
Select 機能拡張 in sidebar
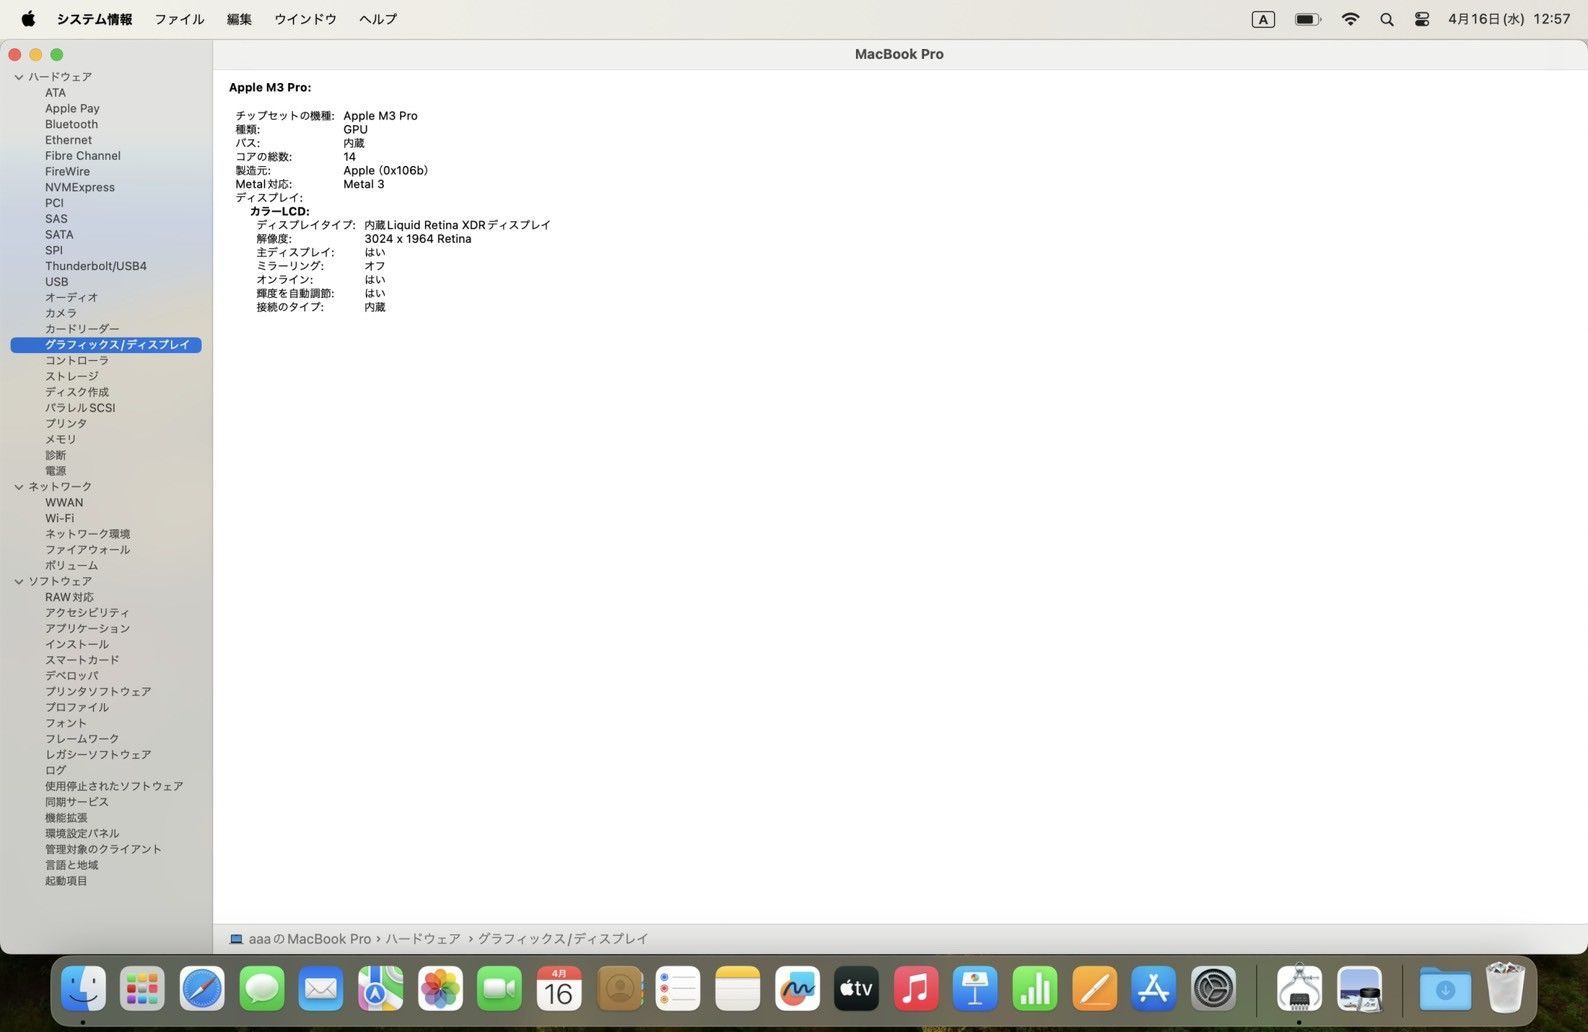click(x=66, y=817)
